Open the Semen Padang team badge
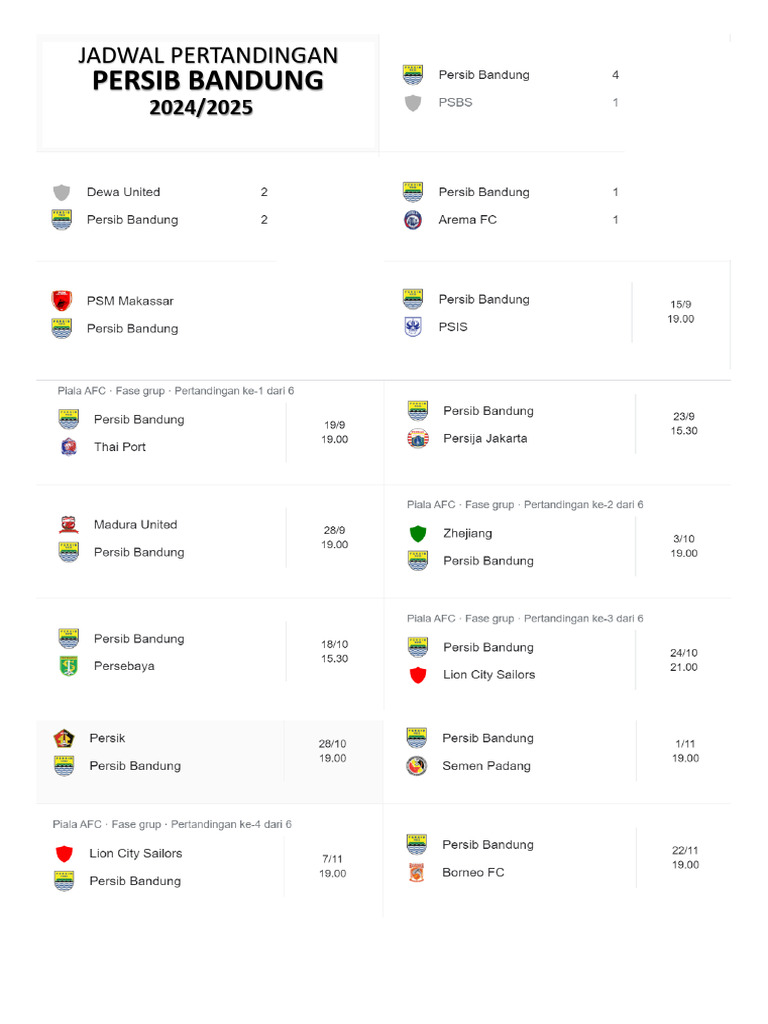 pyautogui.click(x=417, y=766)
